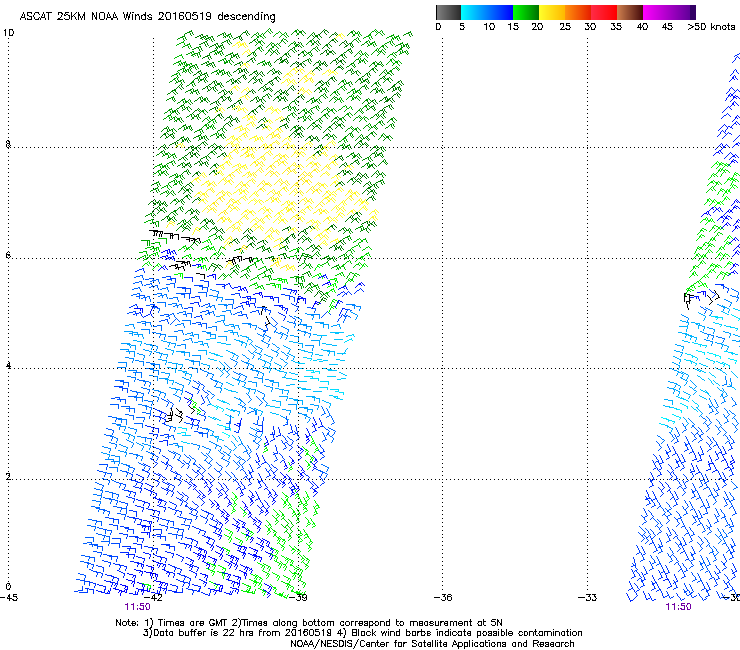The width and height of the screenshot is (740, 650).
Task: Click the 'Data buffer is 22 hrs' note line
Action: [362, 633]
